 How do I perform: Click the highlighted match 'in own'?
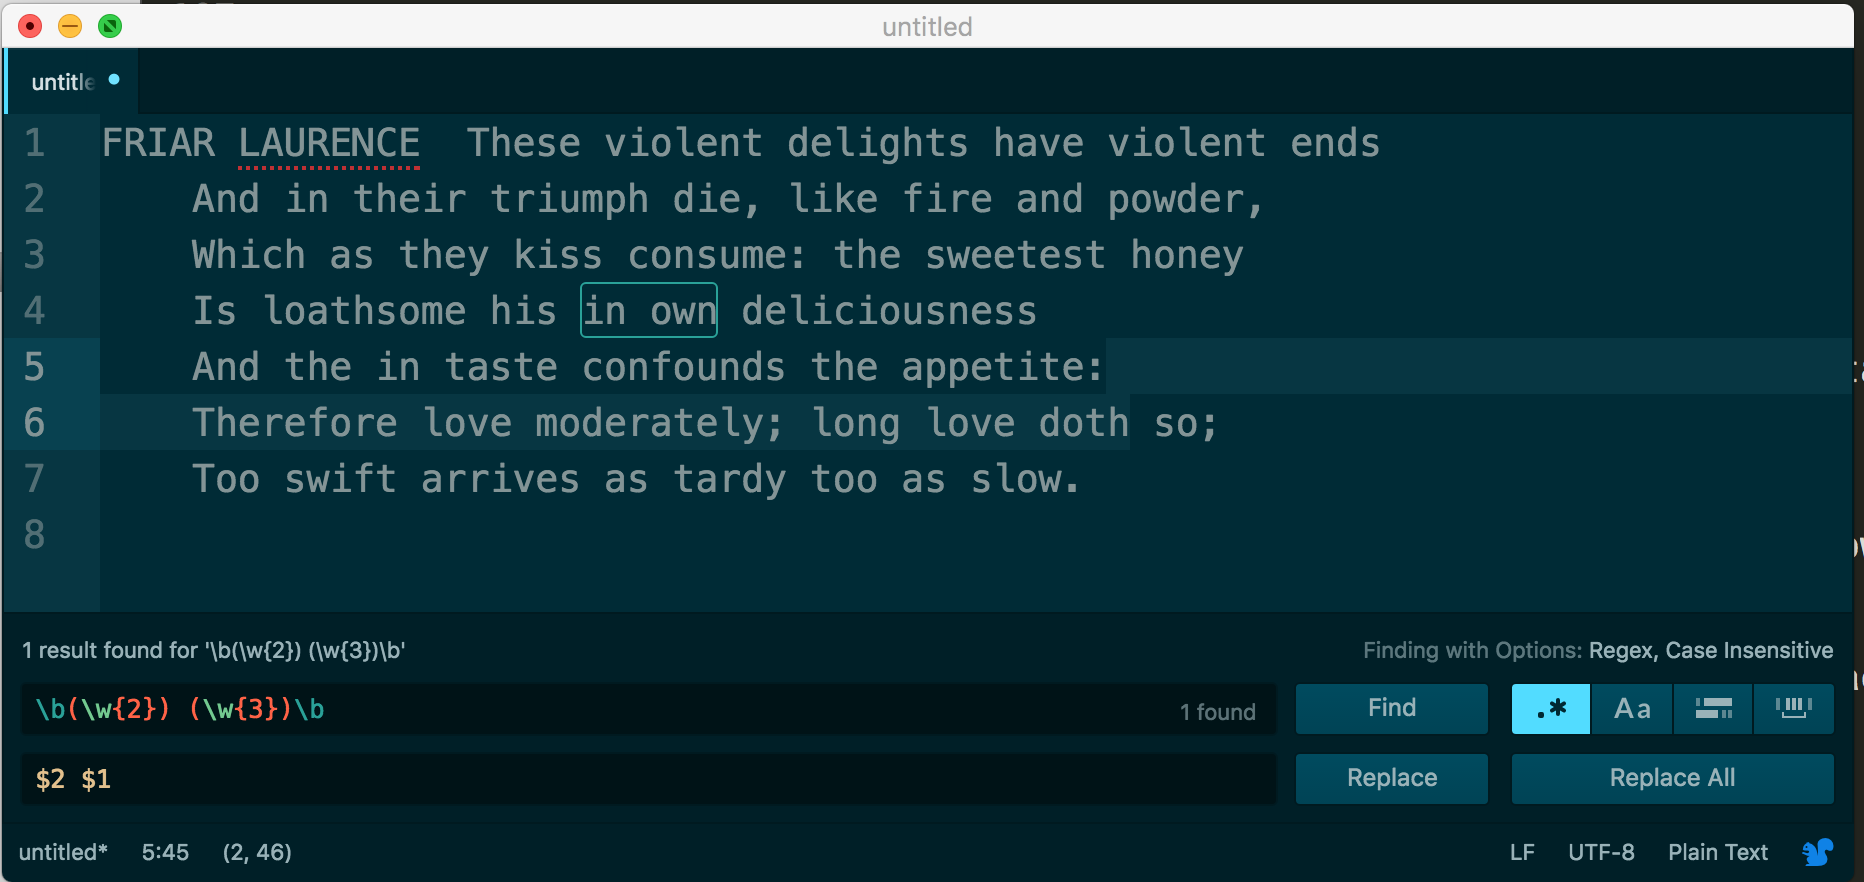point(649,311)
